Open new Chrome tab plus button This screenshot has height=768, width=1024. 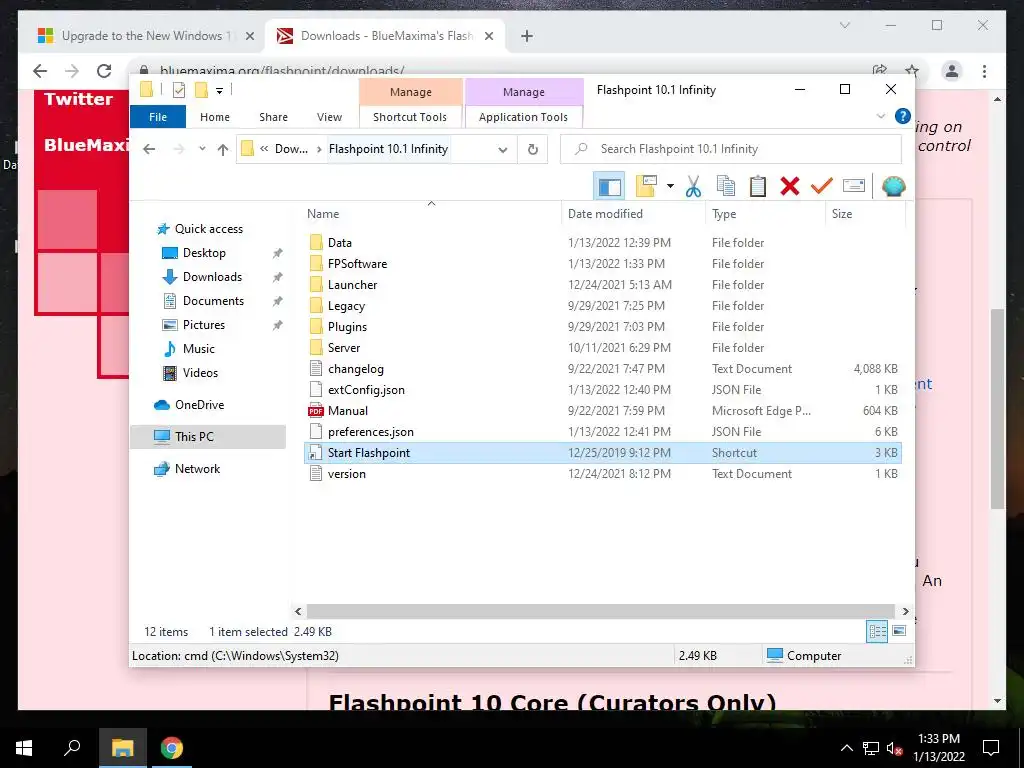(527, 36)
